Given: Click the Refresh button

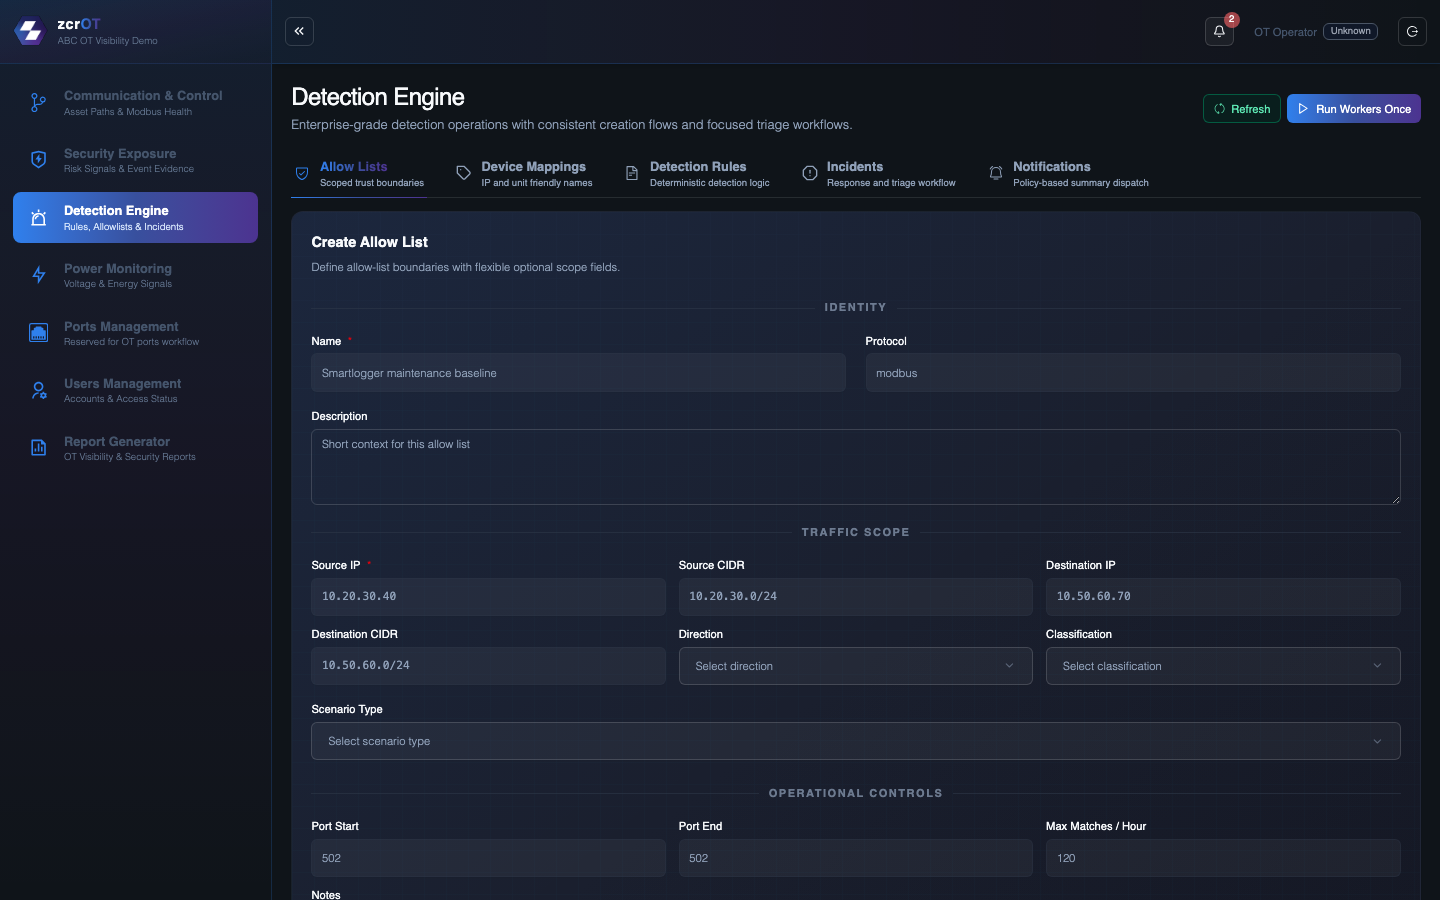Looking at the screenshot, I should pyautogui.click(x=1242, y=109).
